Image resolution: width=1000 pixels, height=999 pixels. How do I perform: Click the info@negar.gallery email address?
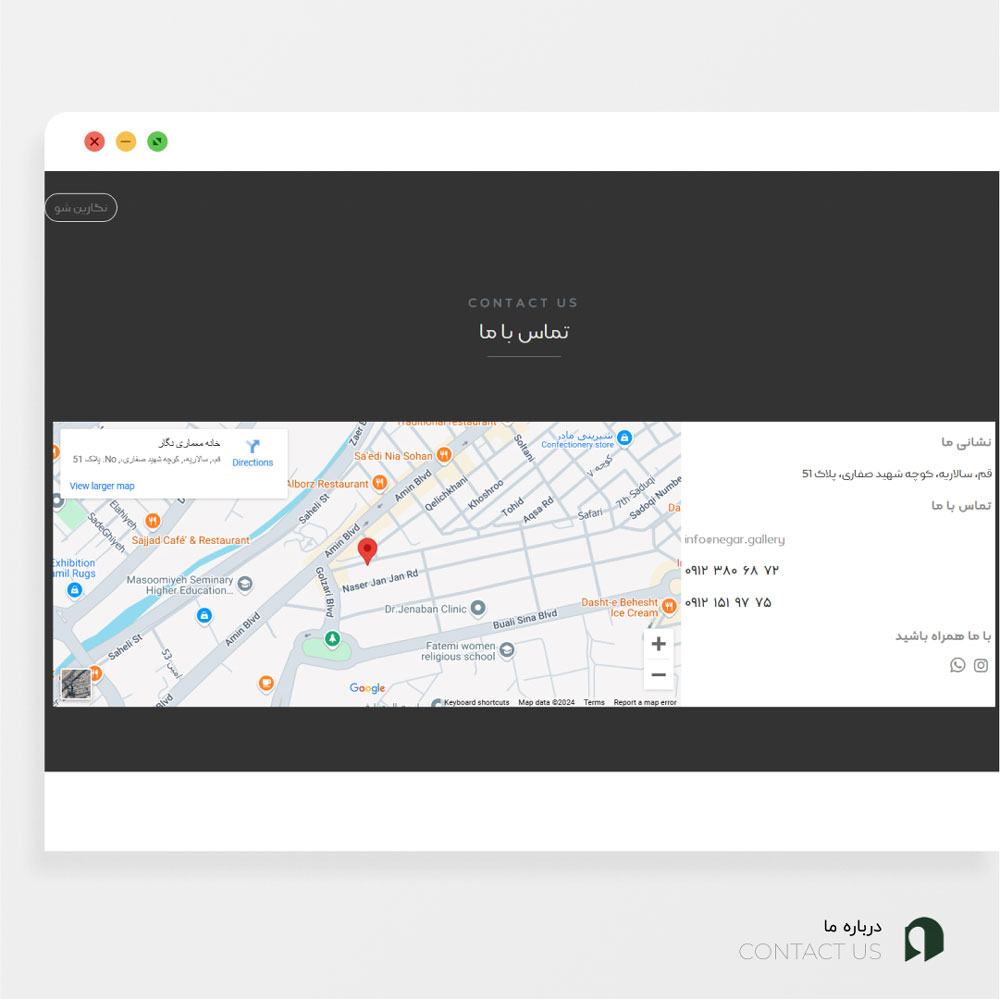tap(735, 540)
